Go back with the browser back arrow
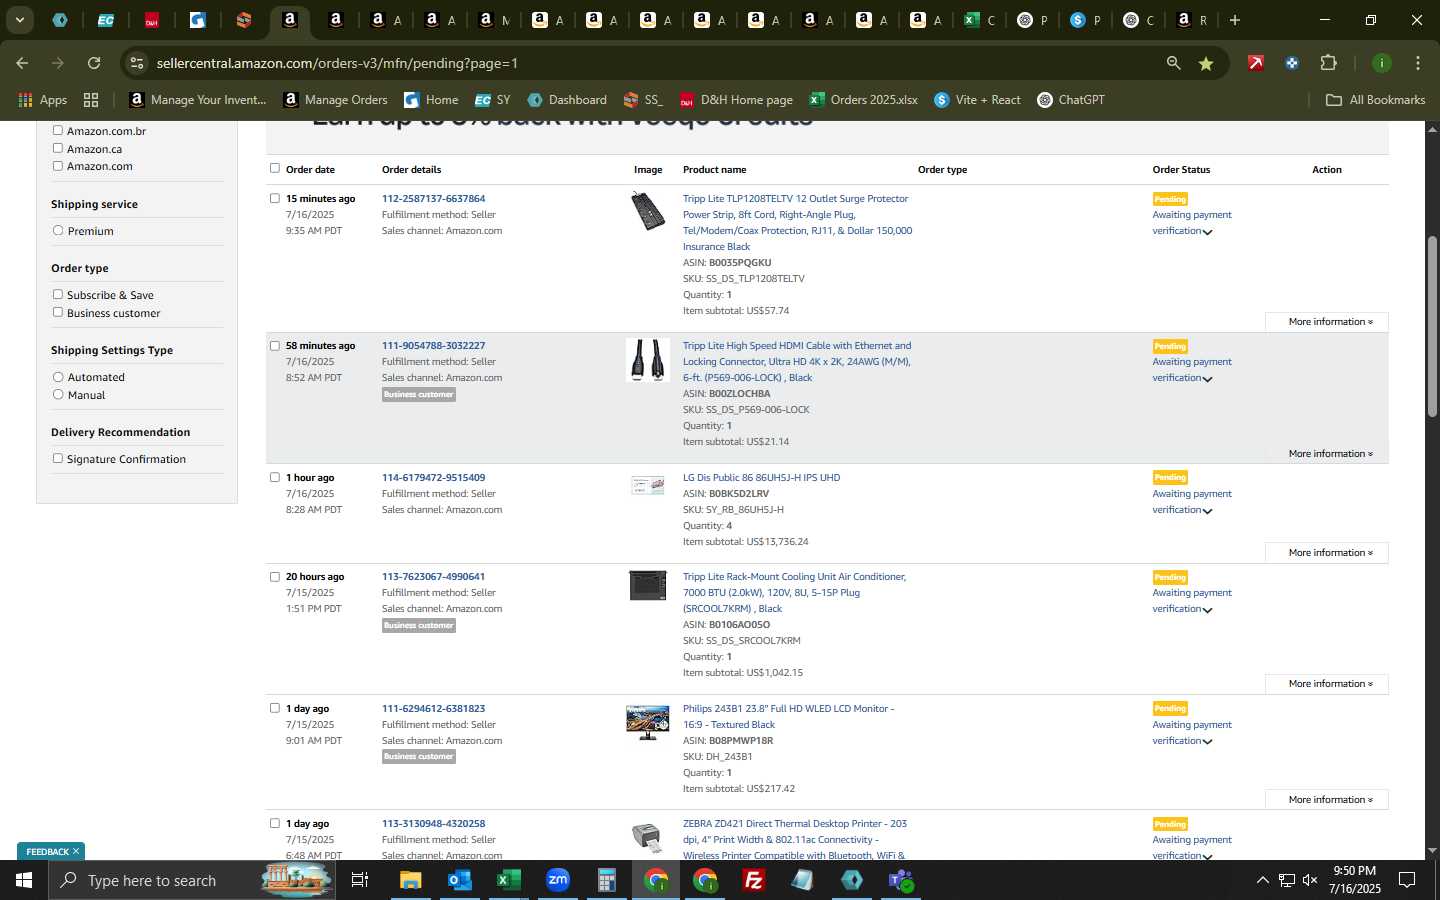1440x900 pixels. click(22, 63)
